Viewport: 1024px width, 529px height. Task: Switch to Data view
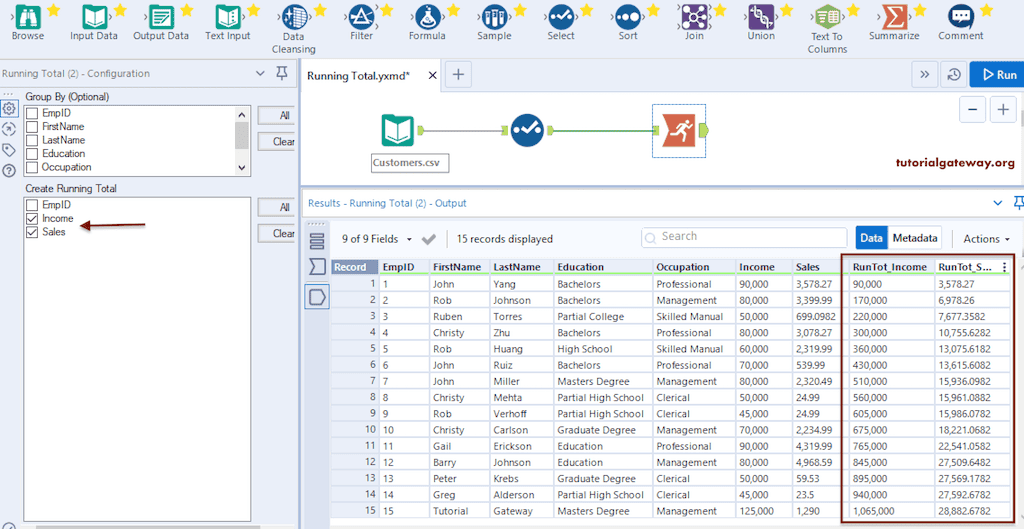[x=872, y=238]
